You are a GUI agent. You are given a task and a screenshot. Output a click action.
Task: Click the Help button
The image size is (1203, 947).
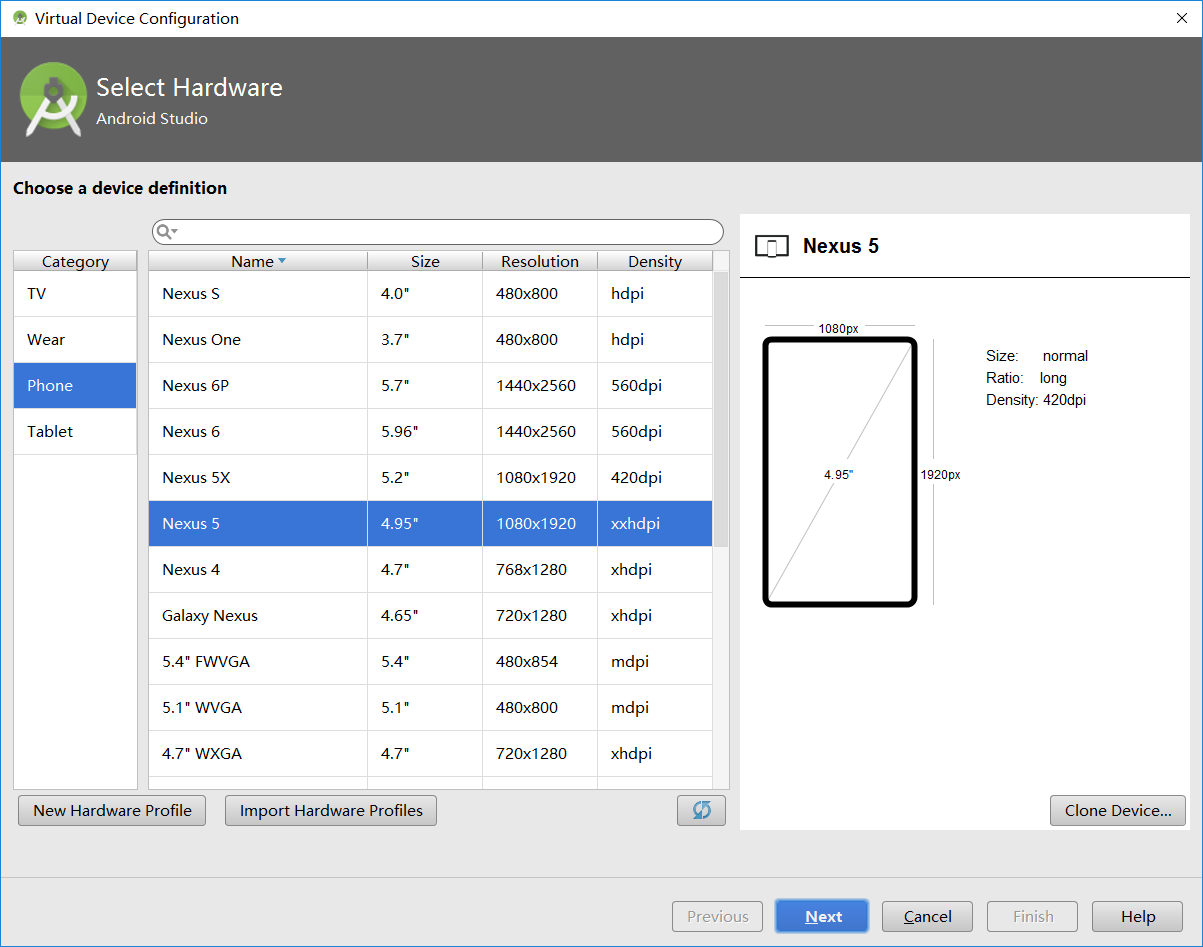pos(1138,916)
